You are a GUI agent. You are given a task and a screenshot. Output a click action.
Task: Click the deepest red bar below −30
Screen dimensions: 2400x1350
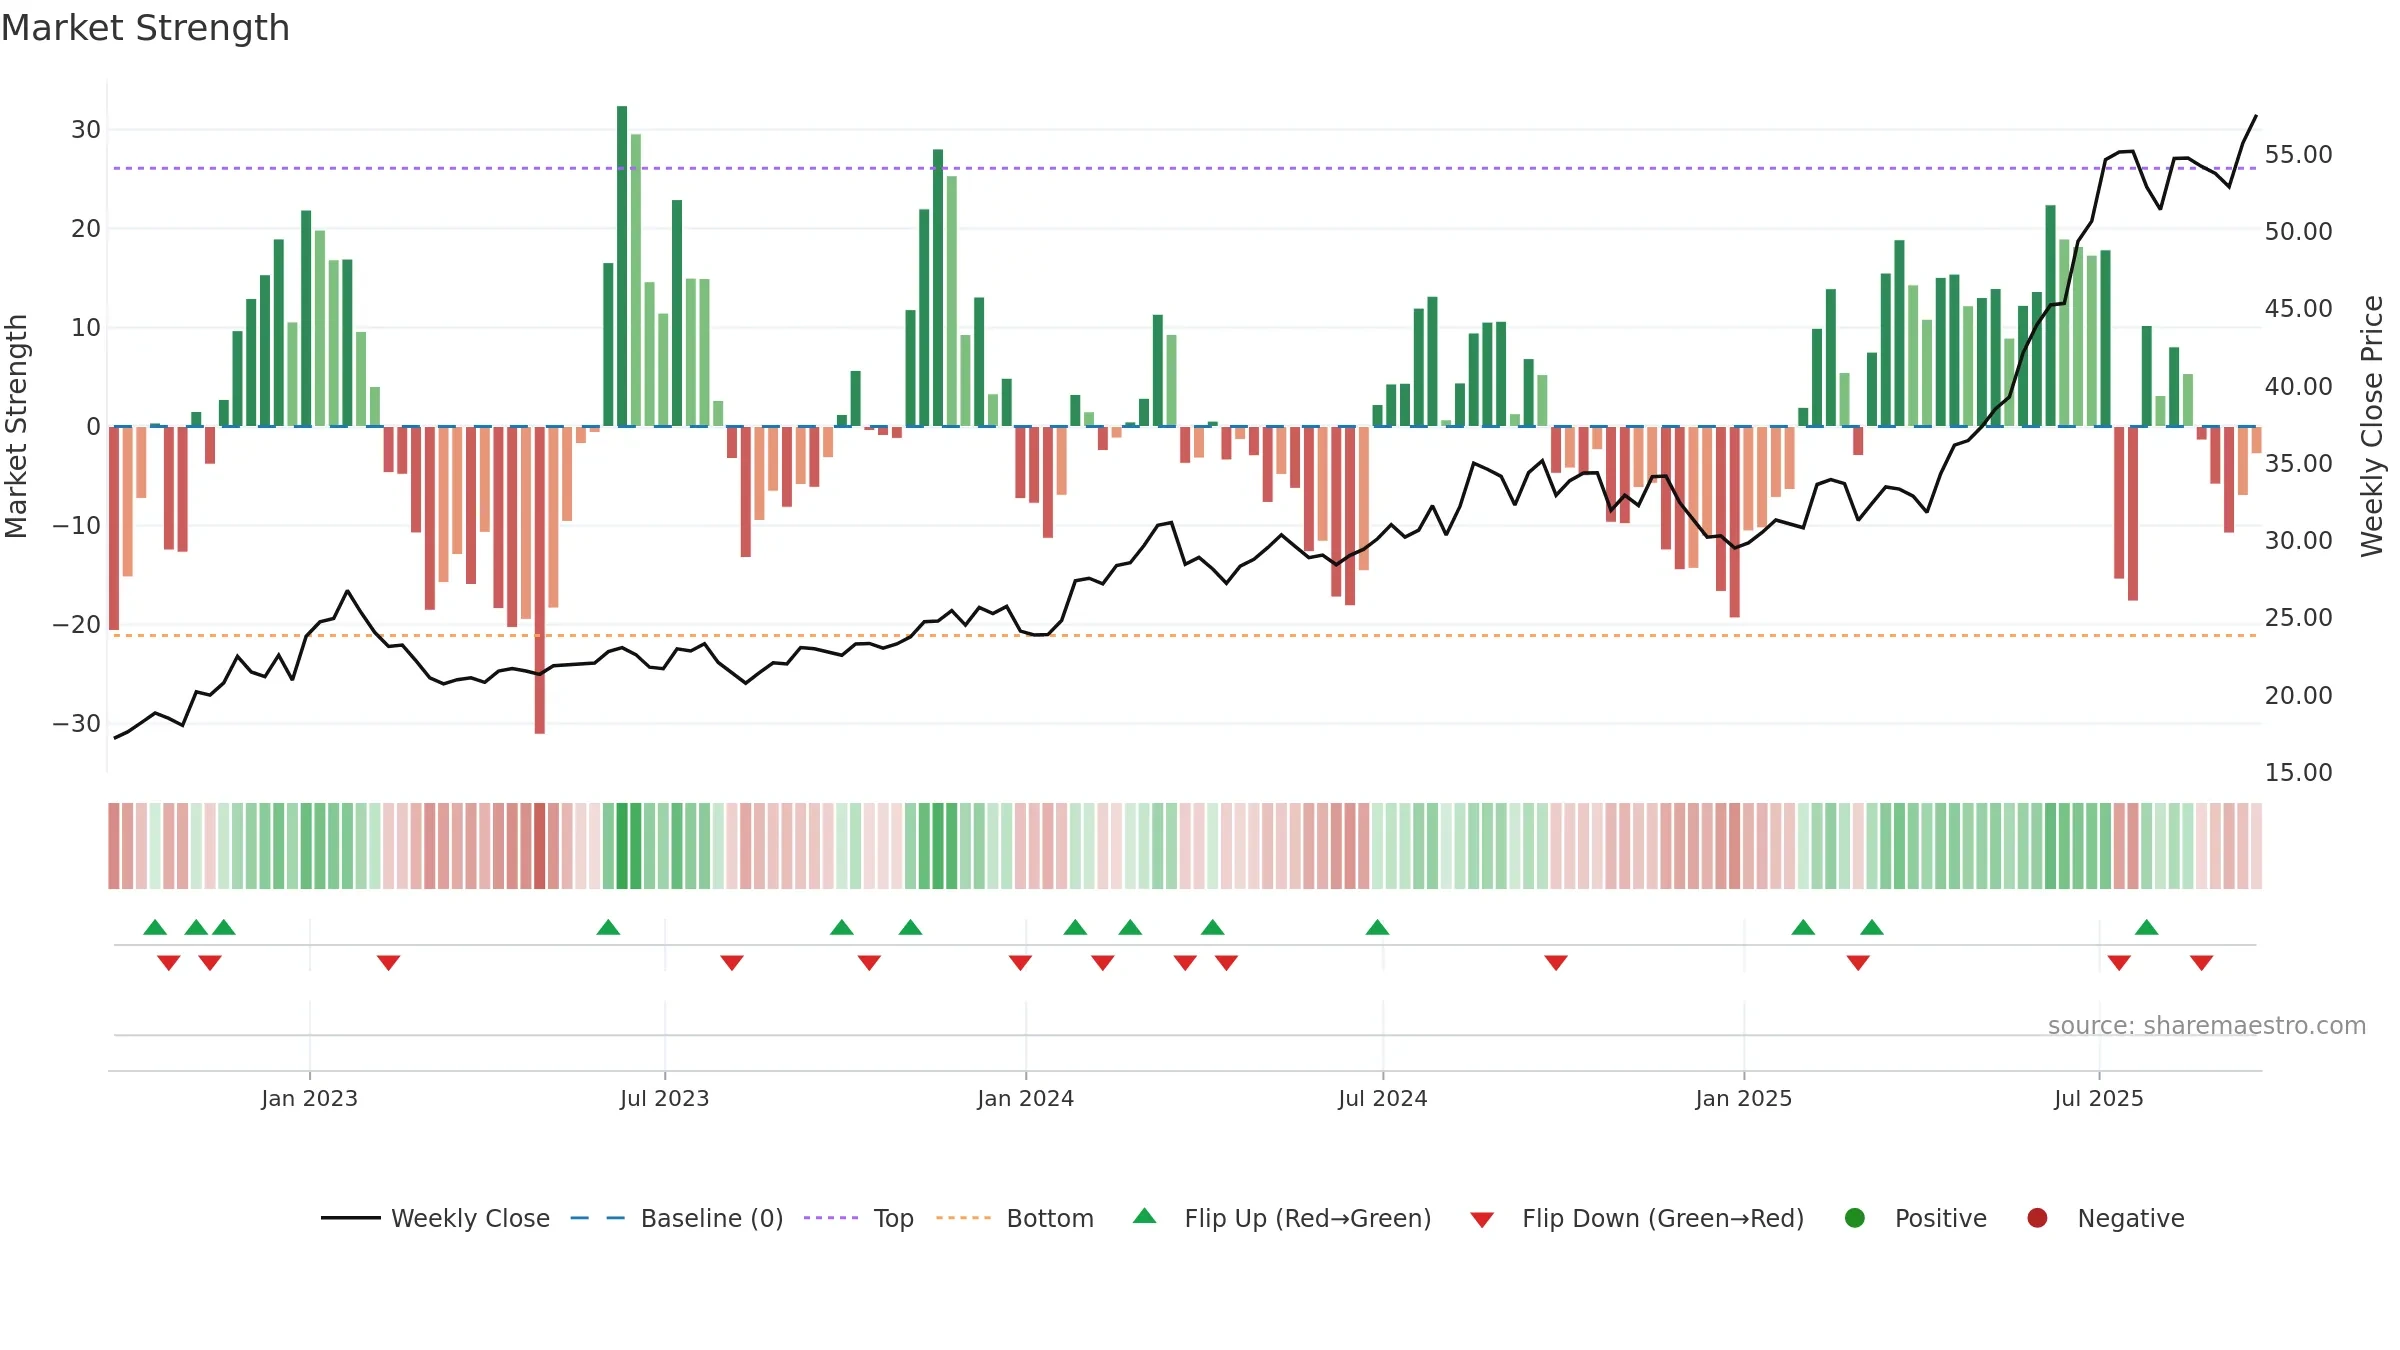click(540, 580)
